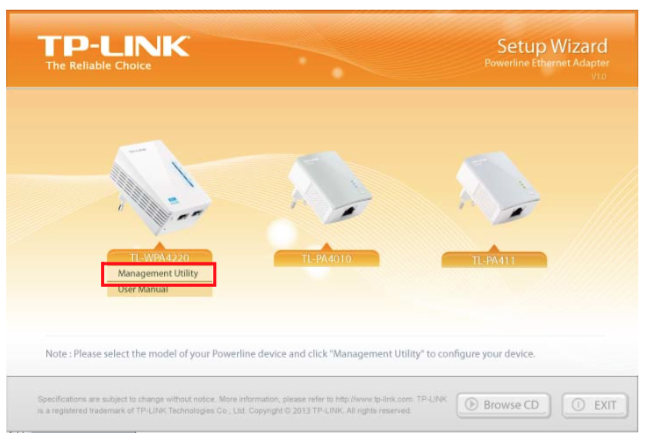
Task: Click the Browse CD button
Action: (x=503, y=405)
